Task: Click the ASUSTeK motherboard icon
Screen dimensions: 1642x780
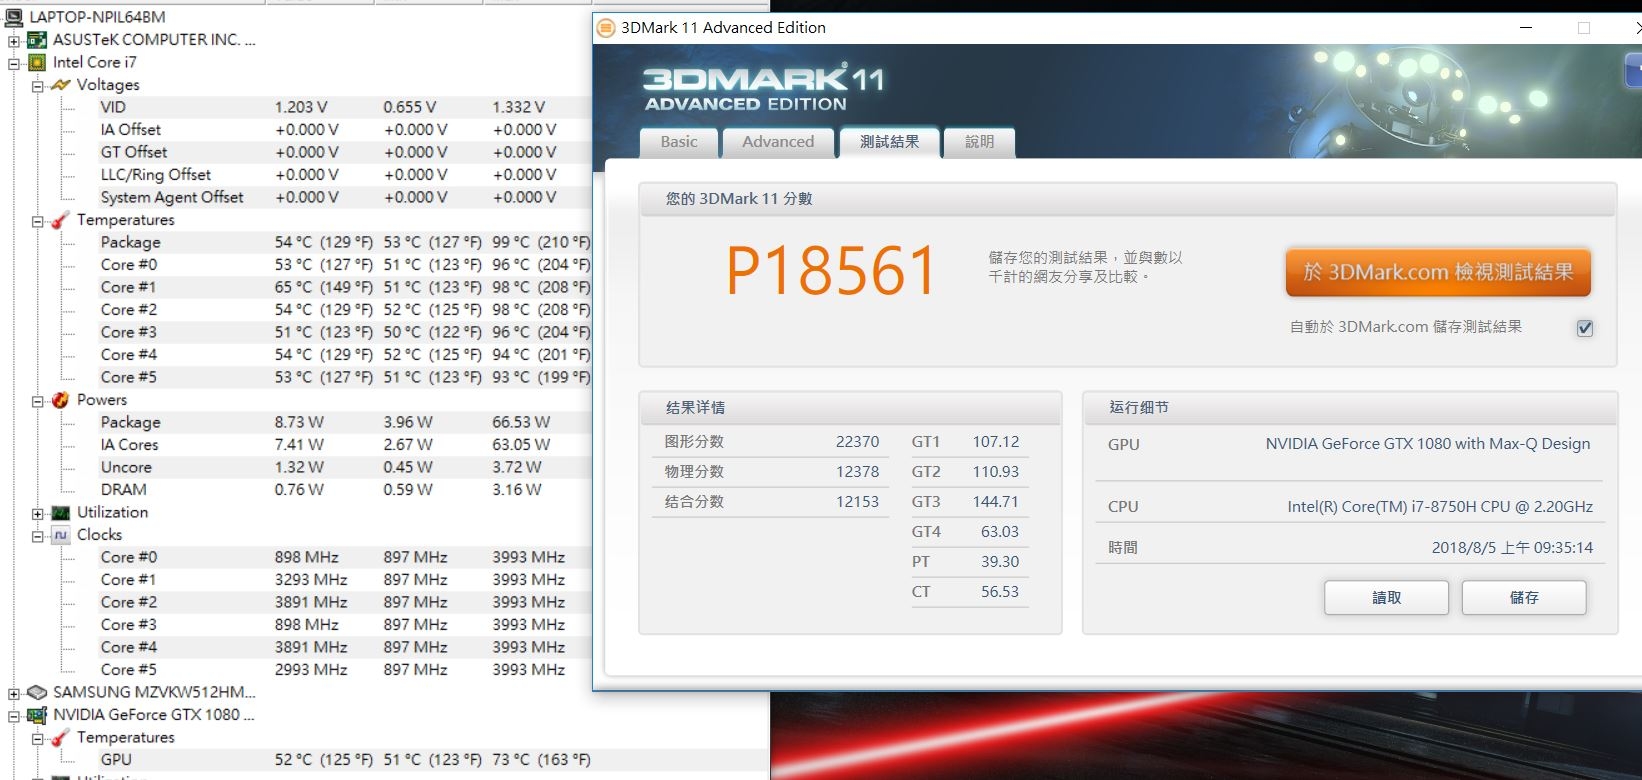Action: tap(37, 40)
